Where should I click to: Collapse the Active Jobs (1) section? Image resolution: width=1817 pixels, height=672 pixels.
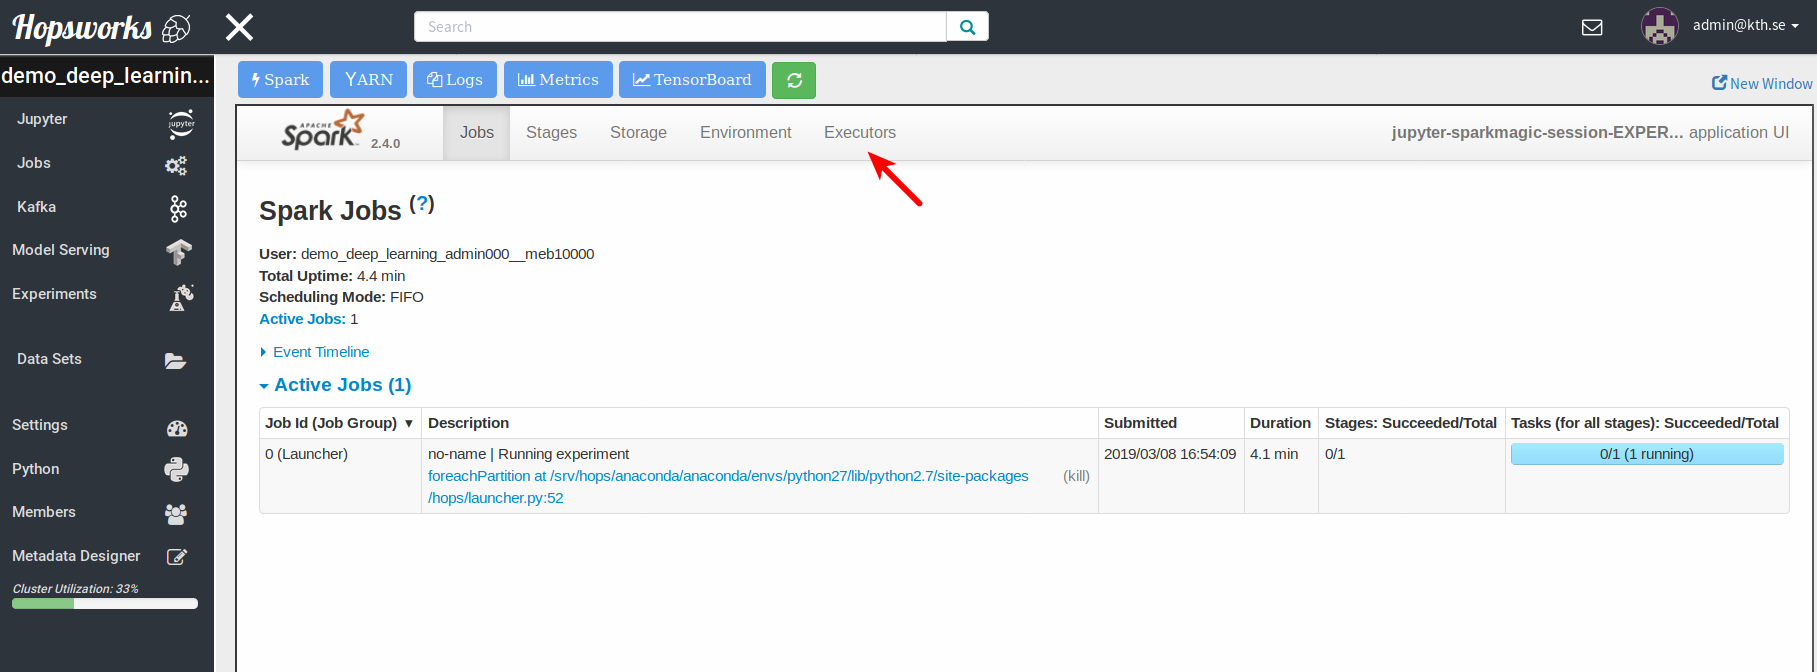pos(336,385)
